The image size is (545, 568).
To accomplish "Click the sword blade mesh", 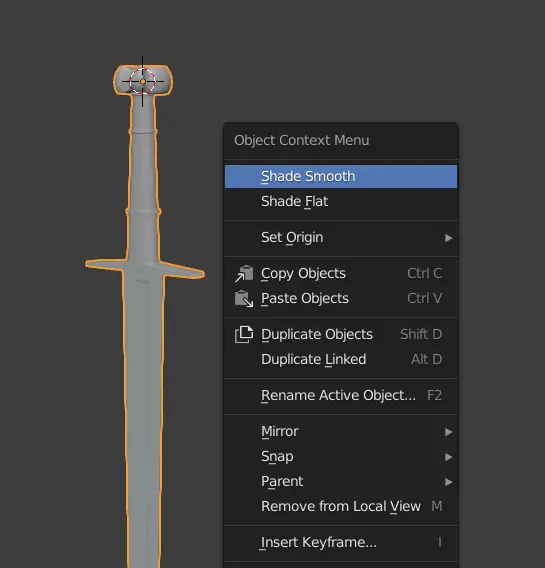I will pos(144,417).
